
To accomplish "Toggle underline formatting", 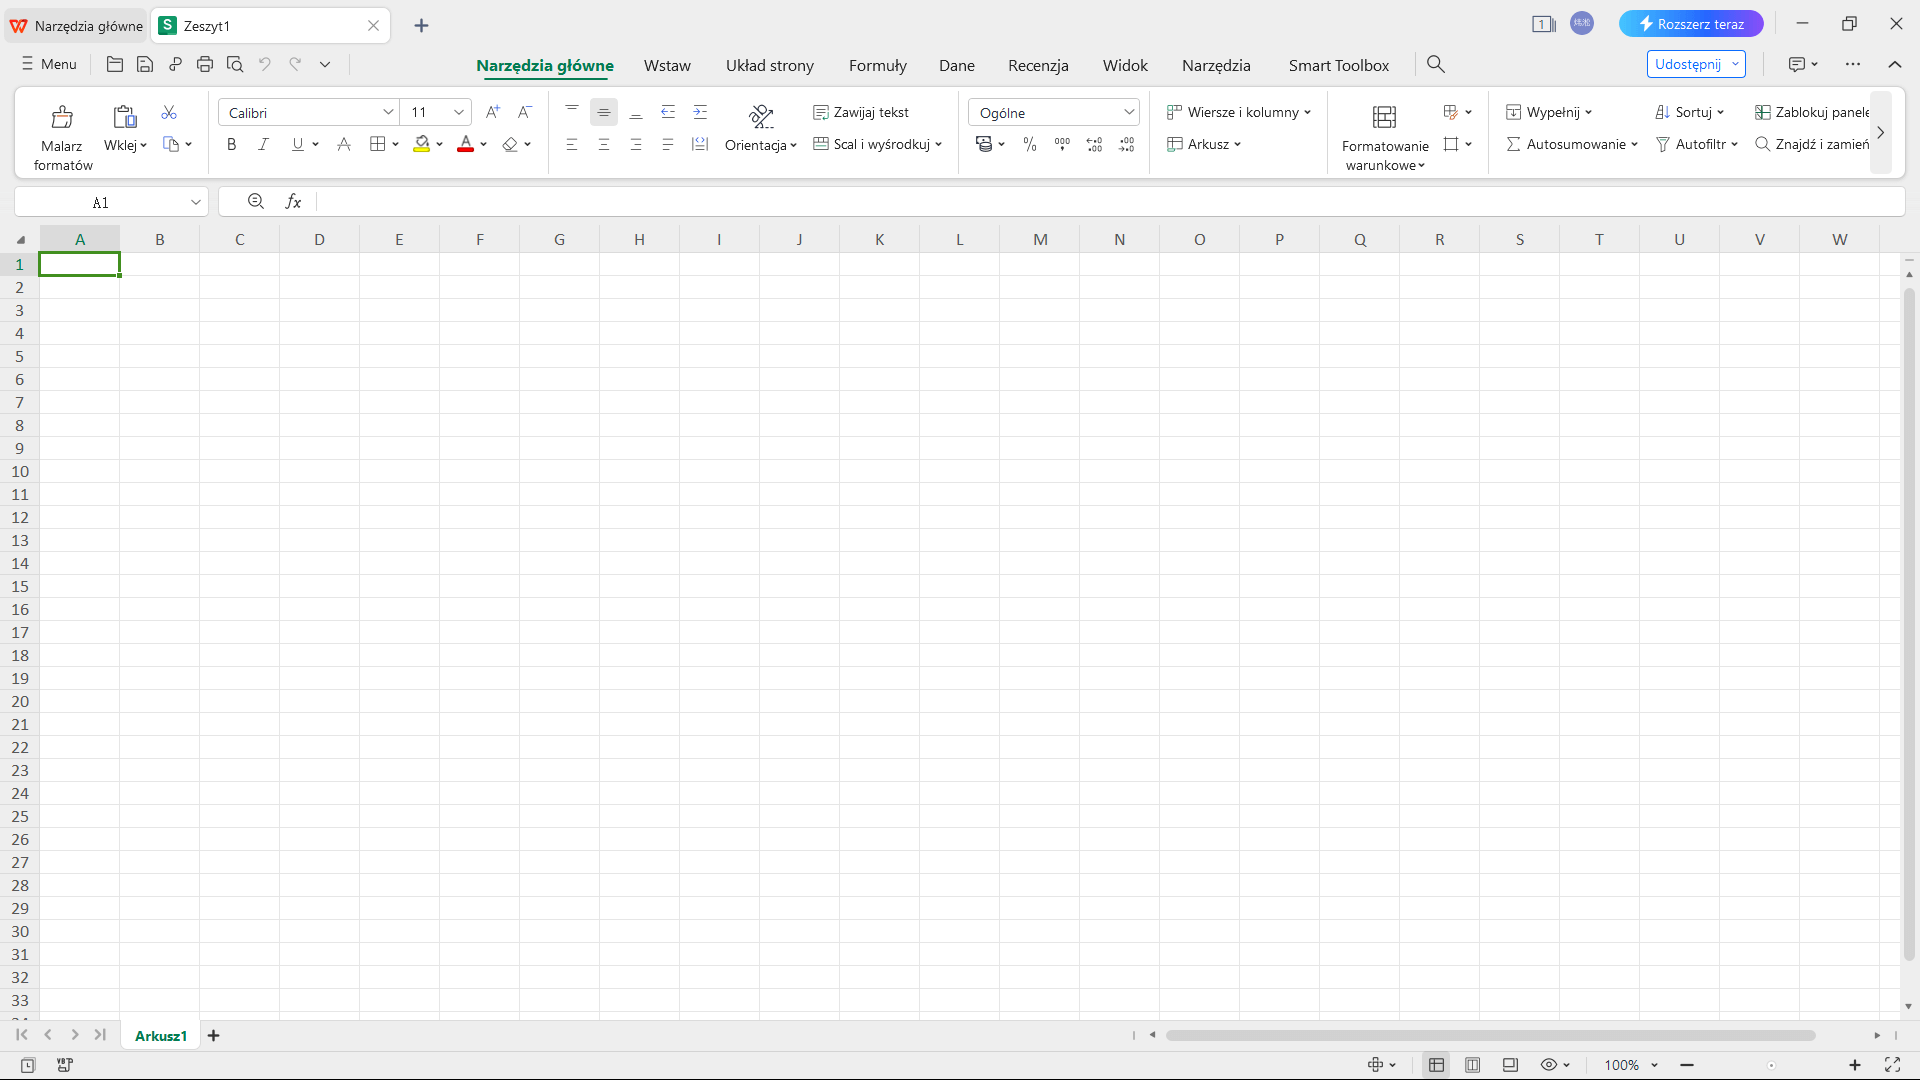I will (x=297, y=144).
